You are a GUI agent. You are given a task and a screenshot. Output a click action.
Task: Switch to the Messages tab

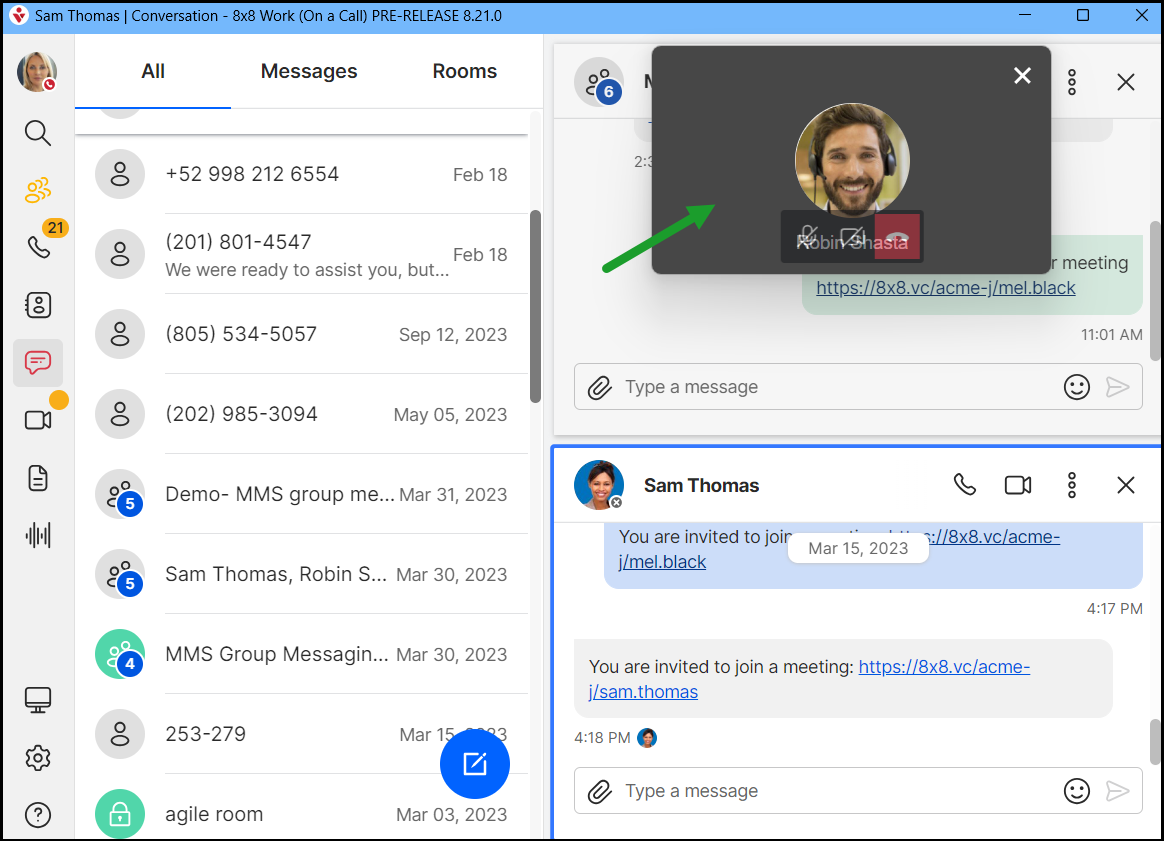click(309, 71)
